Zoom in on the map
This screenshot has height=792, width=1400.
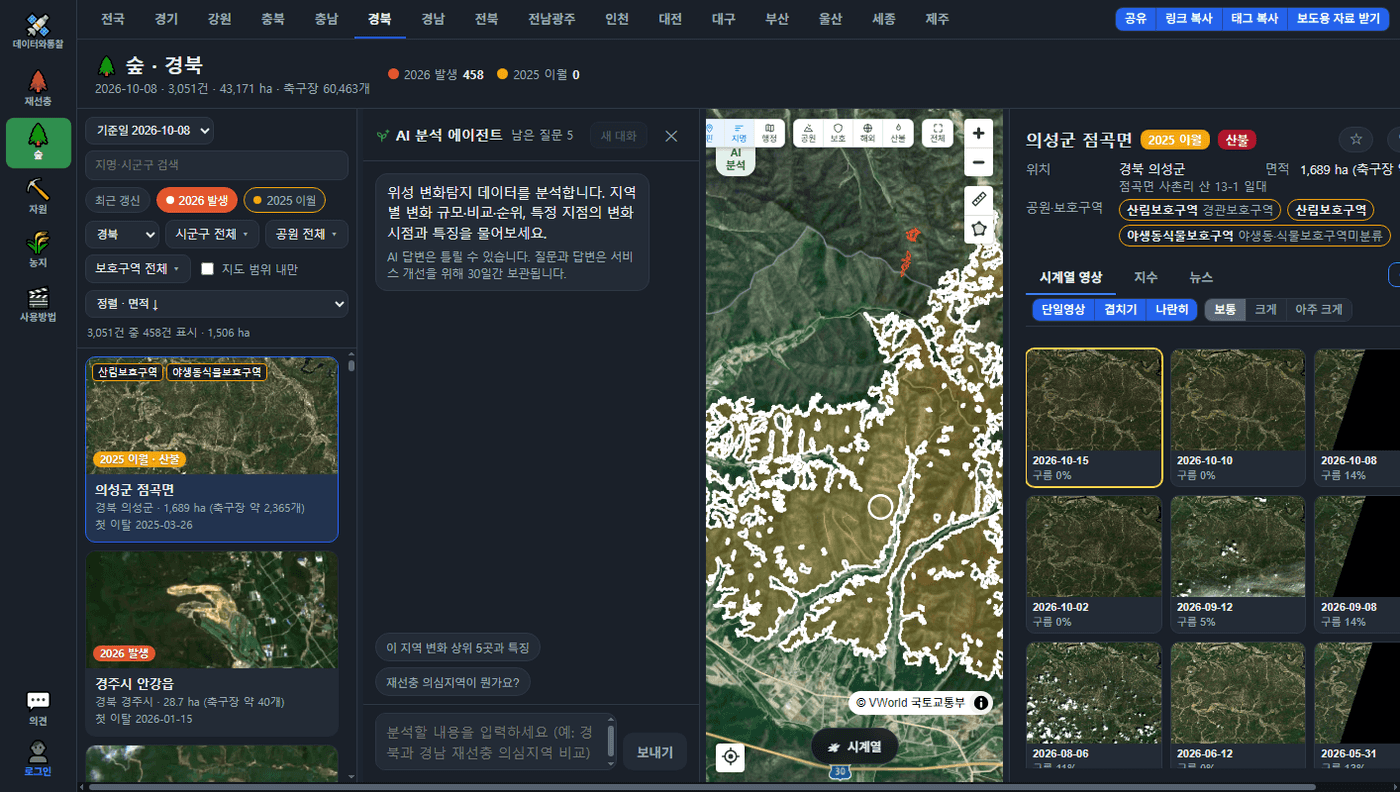pyautogui.click(x=979, y=133)
